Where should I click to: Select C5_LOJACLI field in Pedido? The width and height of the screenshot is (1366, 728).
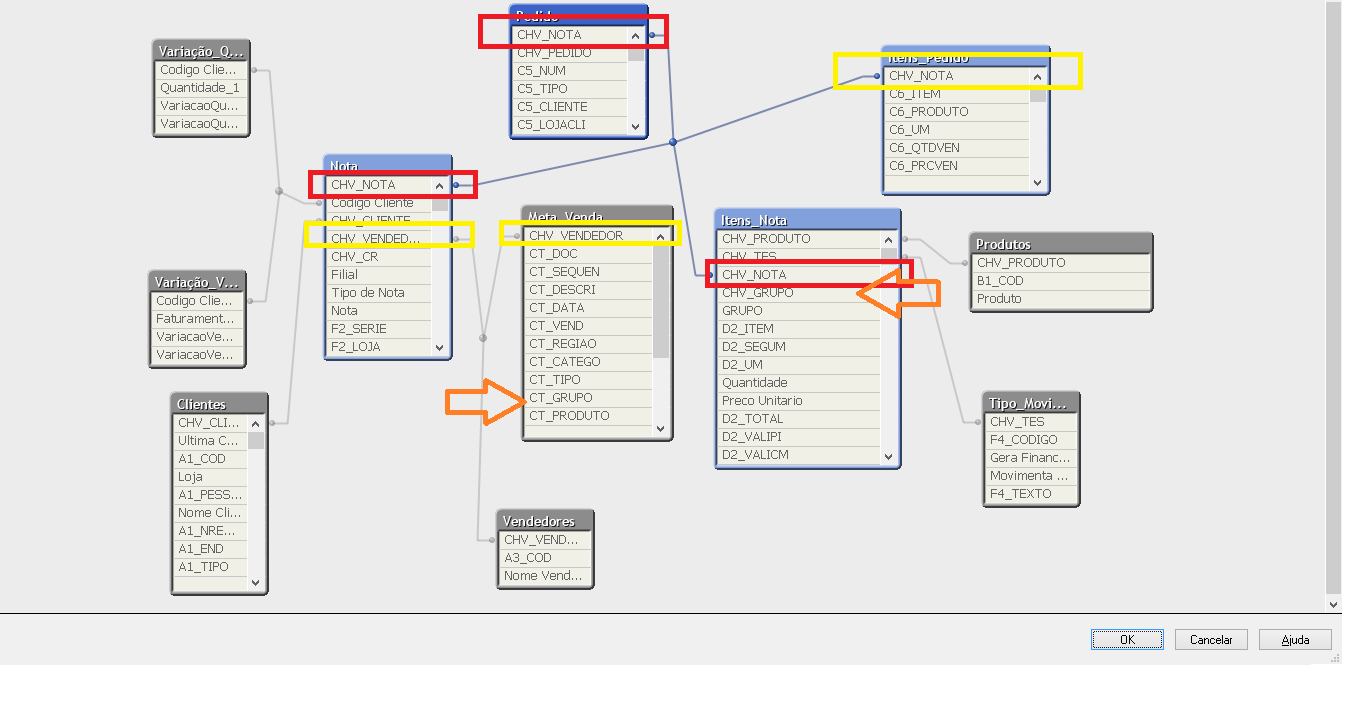570,125
